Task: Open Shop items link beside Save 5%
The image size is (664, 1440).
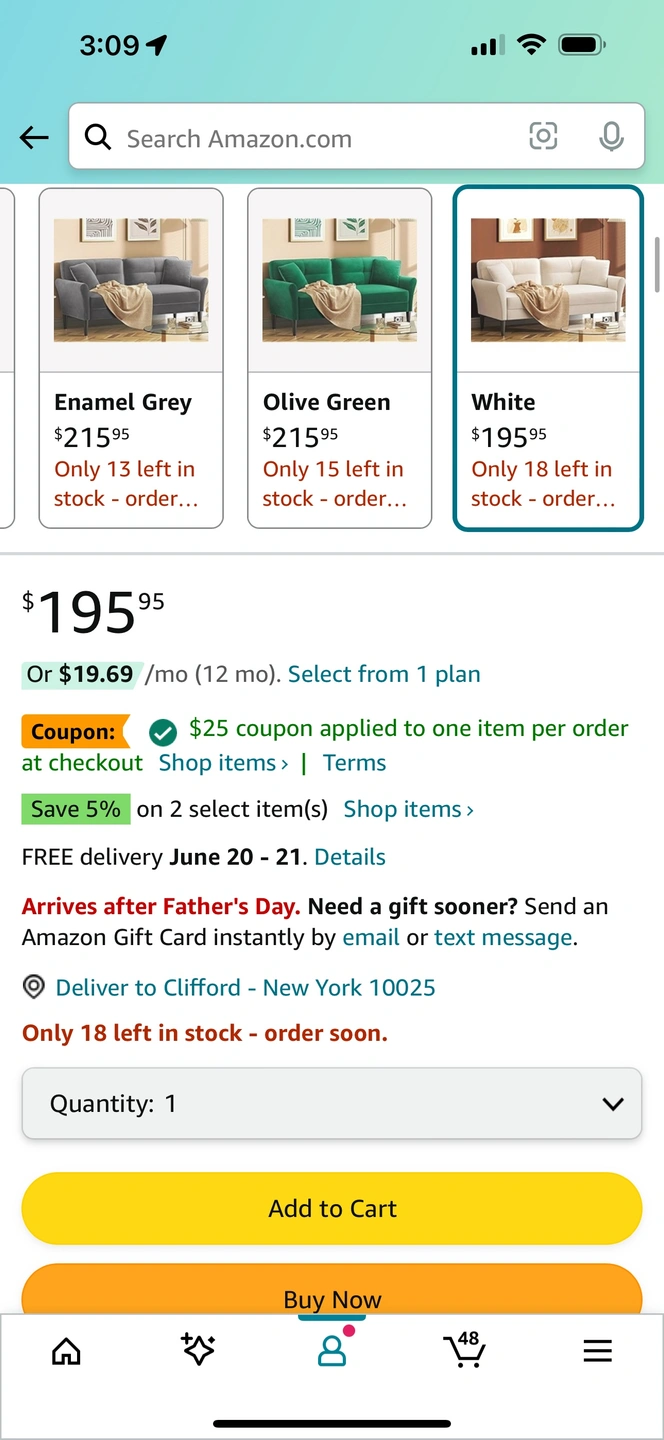Action: [408, 809]
